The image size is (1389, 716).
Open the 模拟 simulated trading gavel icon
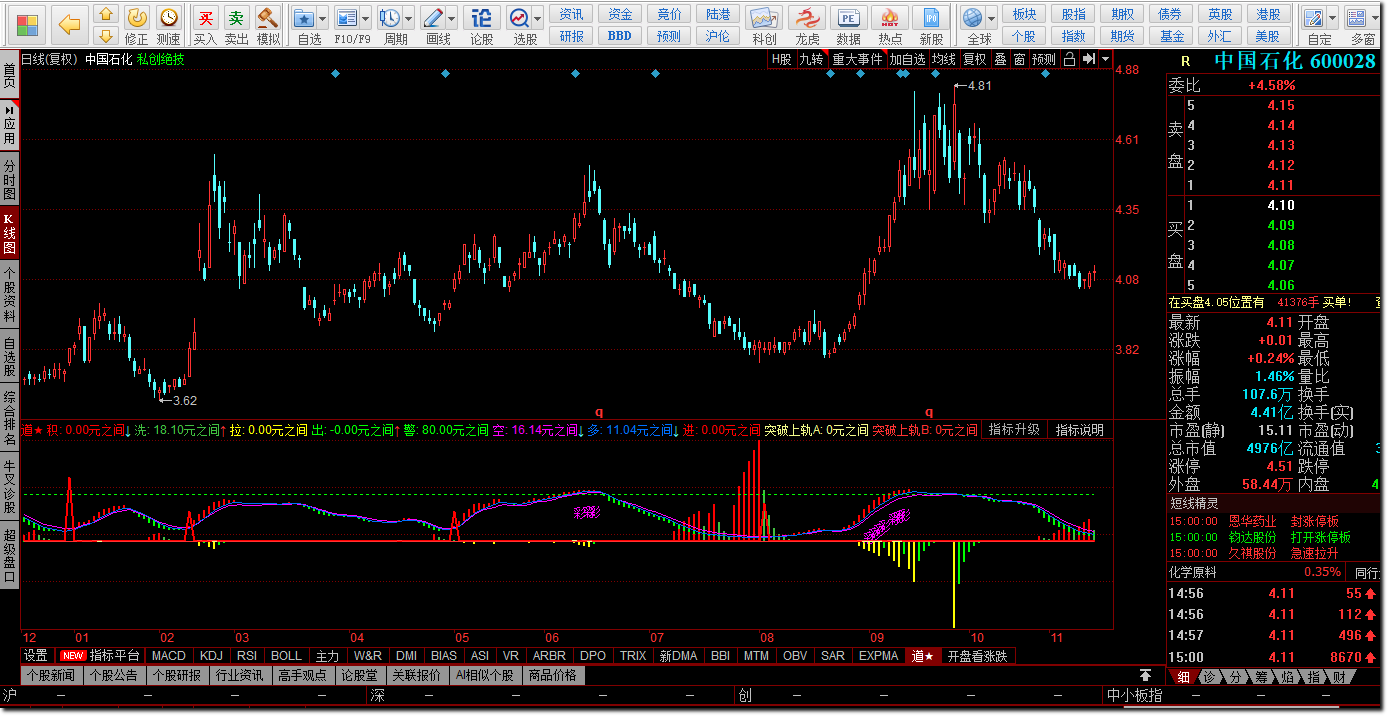[x=268, y=17]
